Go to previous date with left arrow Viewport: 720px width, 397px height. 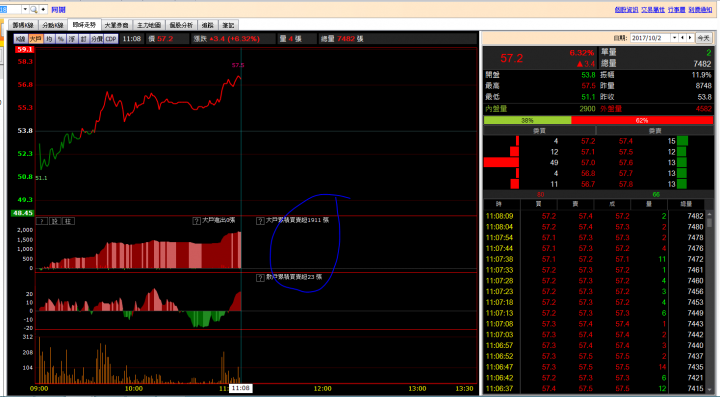(682, 38)
